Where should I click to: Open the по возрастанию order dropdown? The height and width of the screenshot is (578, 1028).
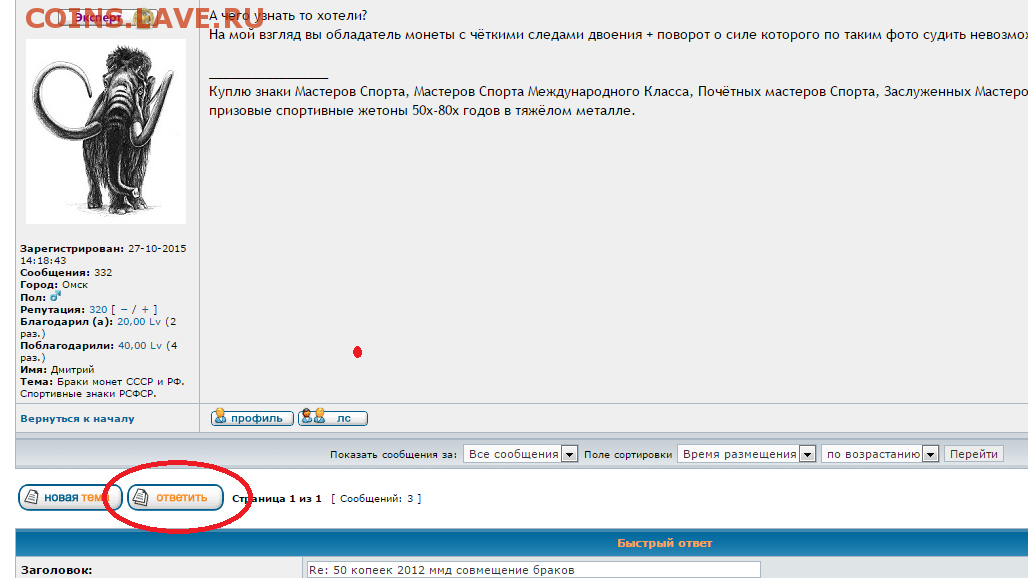coord(880,453)
